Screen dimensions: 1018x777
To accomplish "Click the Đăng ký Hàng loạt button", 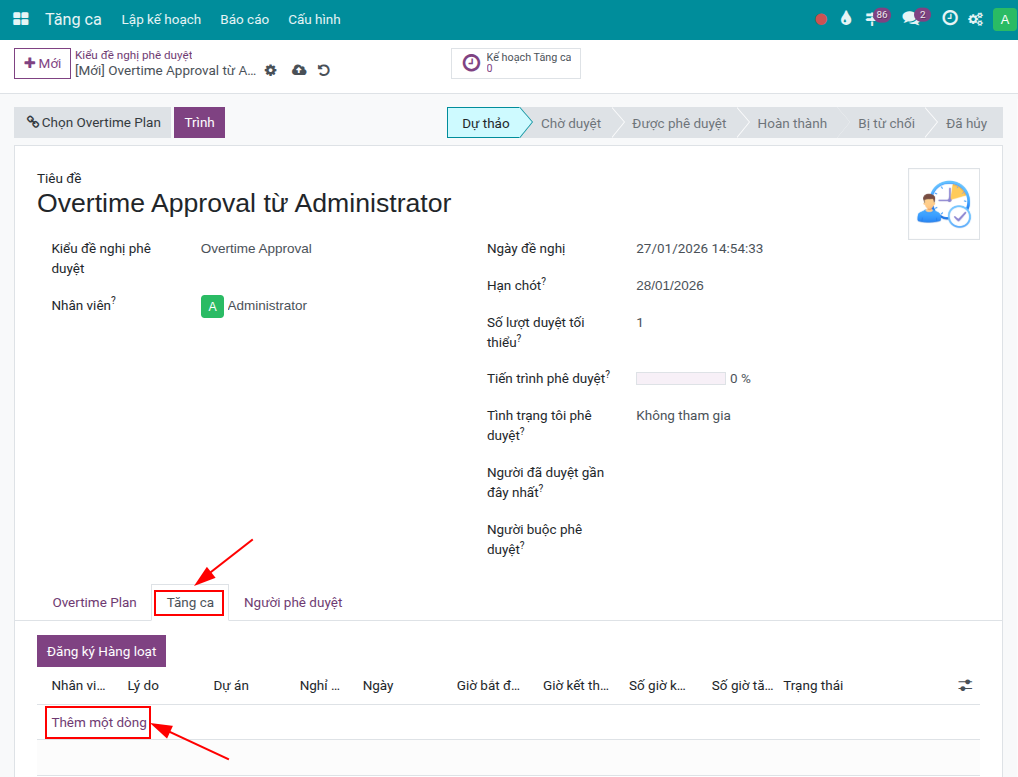I will [x=101, y=650].
